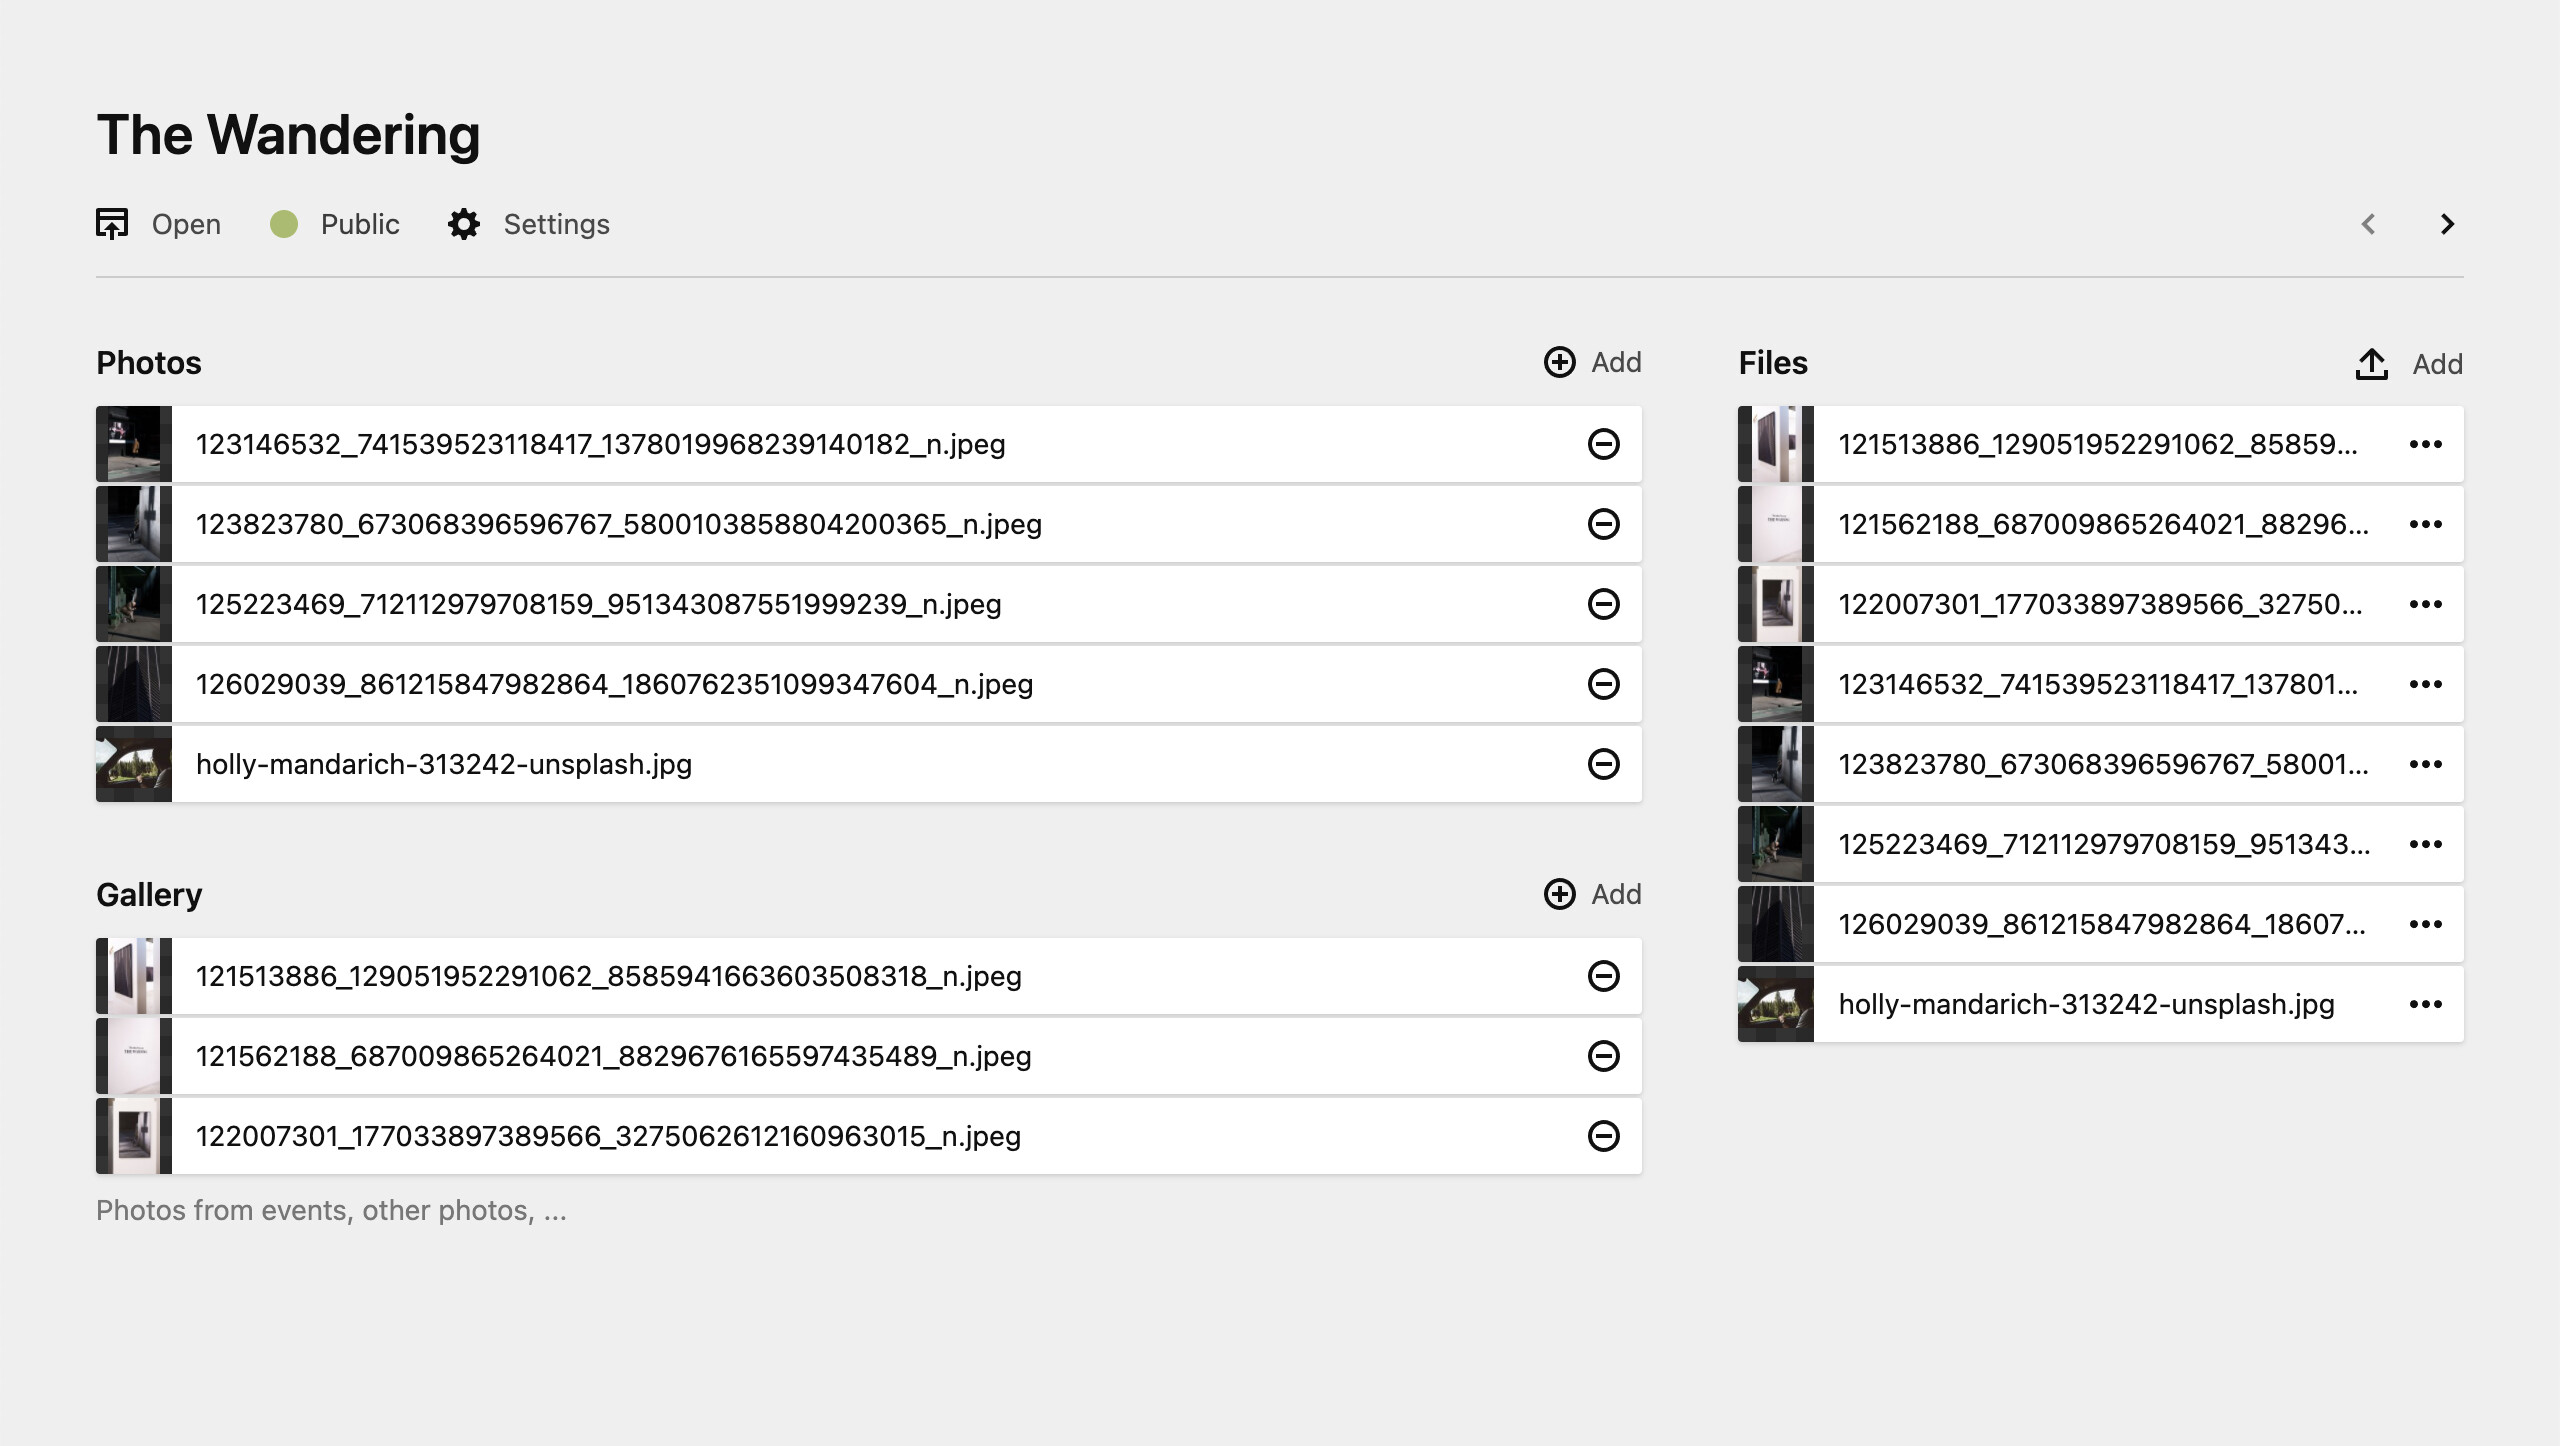
Task: Remove 121562188 image from Gallery
Action: click(x=1604, y=1056)
